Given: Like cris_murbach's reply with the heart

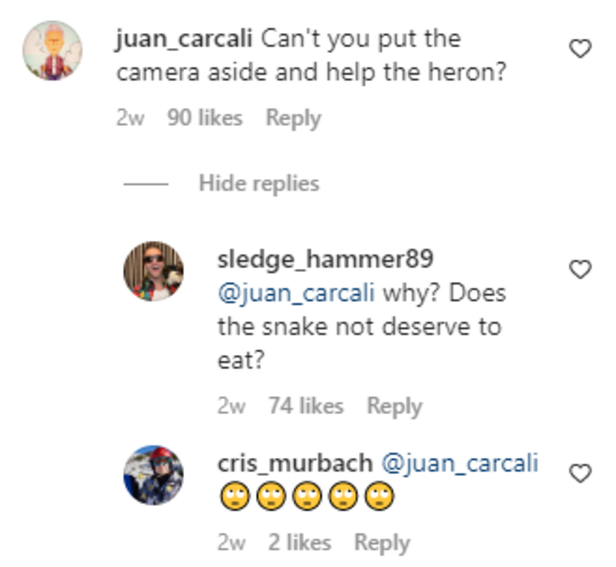Looking at the screenshot, I should click(580, 473).
